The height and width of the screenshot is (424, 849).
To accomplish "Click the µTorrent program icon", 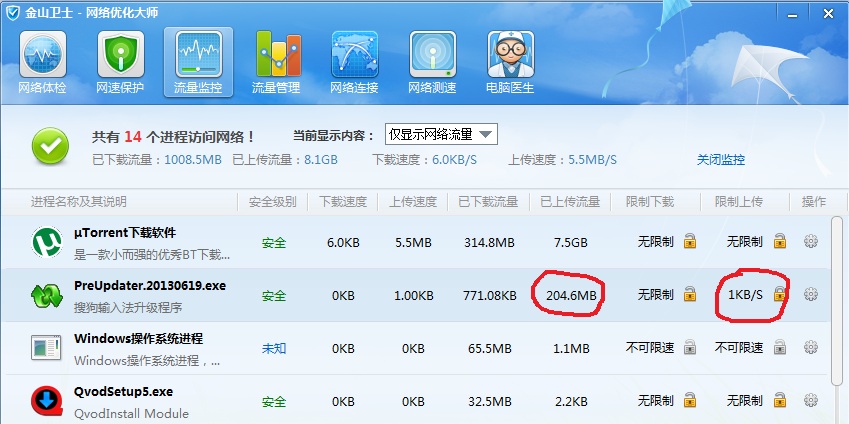I will click(47, 242).
